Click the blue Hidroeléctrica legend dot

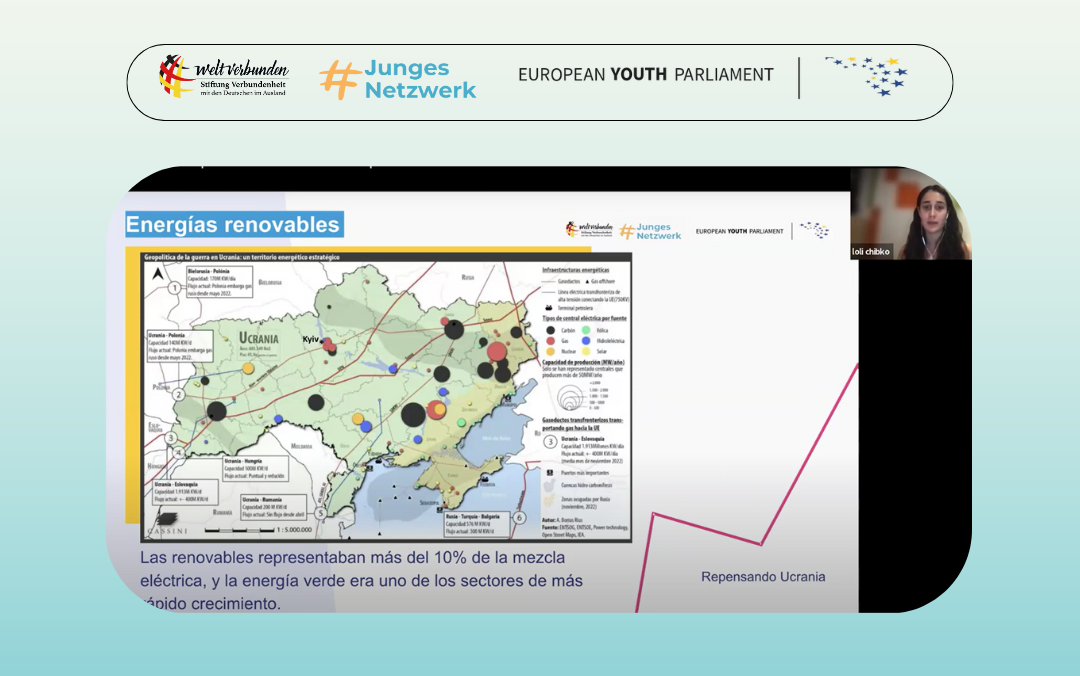click(586, 341)
